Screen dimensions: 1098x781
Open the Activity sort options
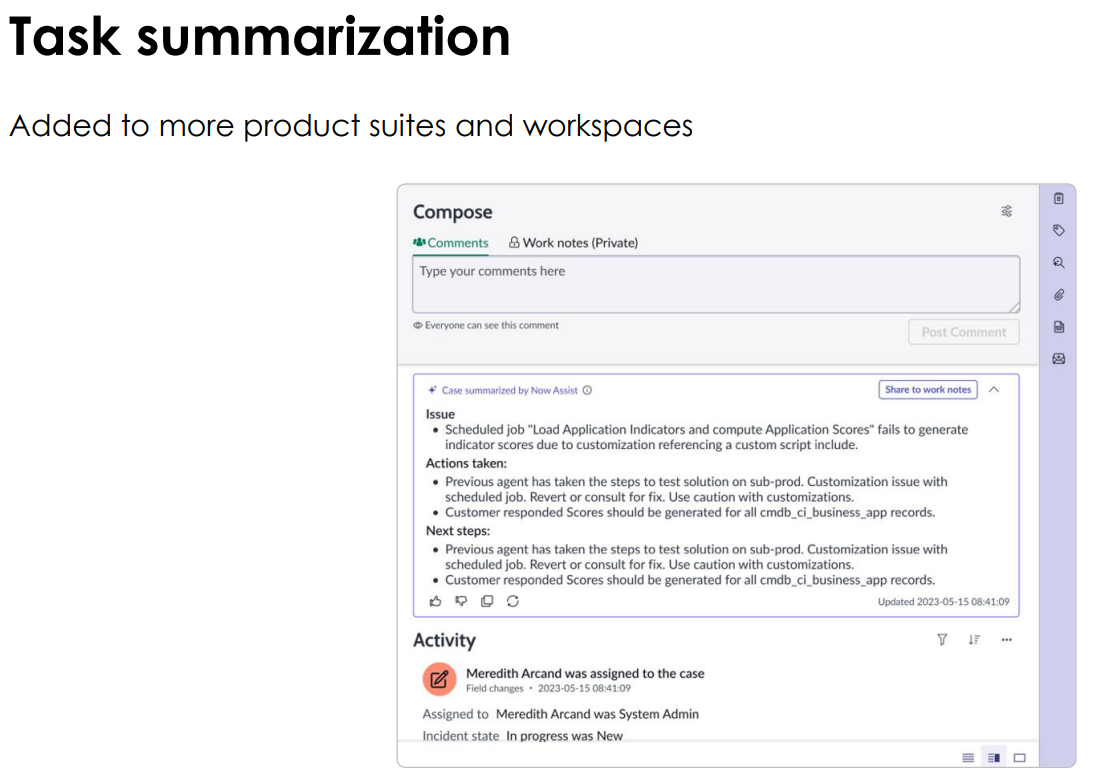(974, 639)
